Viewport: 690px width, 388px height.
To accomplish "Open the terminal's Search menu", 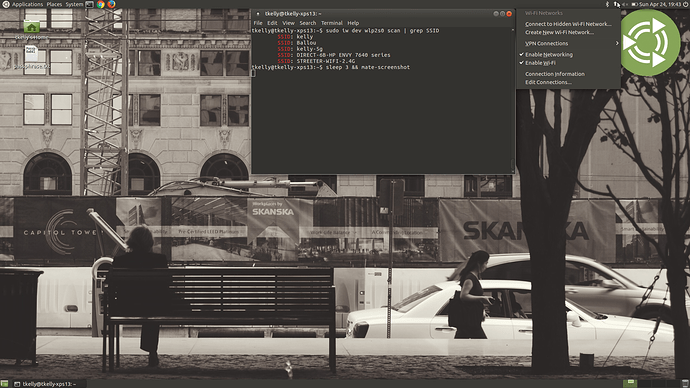I will 308,23.
